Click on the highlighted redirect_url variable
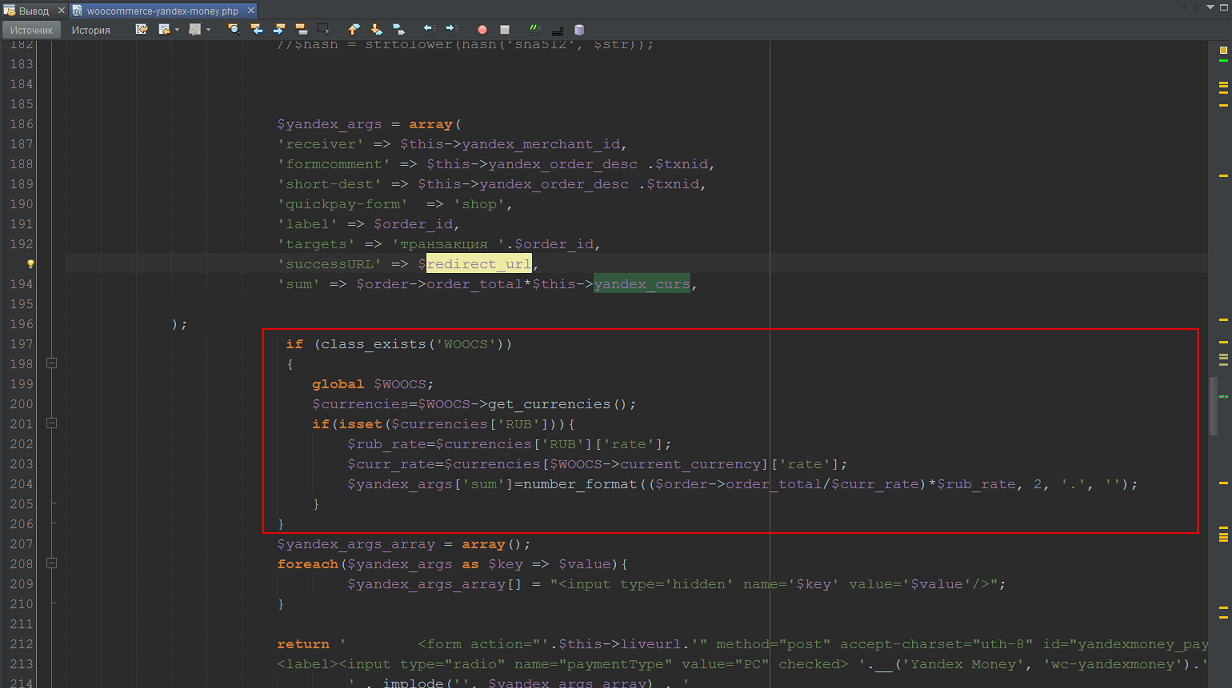Screen dimensions: 1232x688 click(x=479, y=264)
